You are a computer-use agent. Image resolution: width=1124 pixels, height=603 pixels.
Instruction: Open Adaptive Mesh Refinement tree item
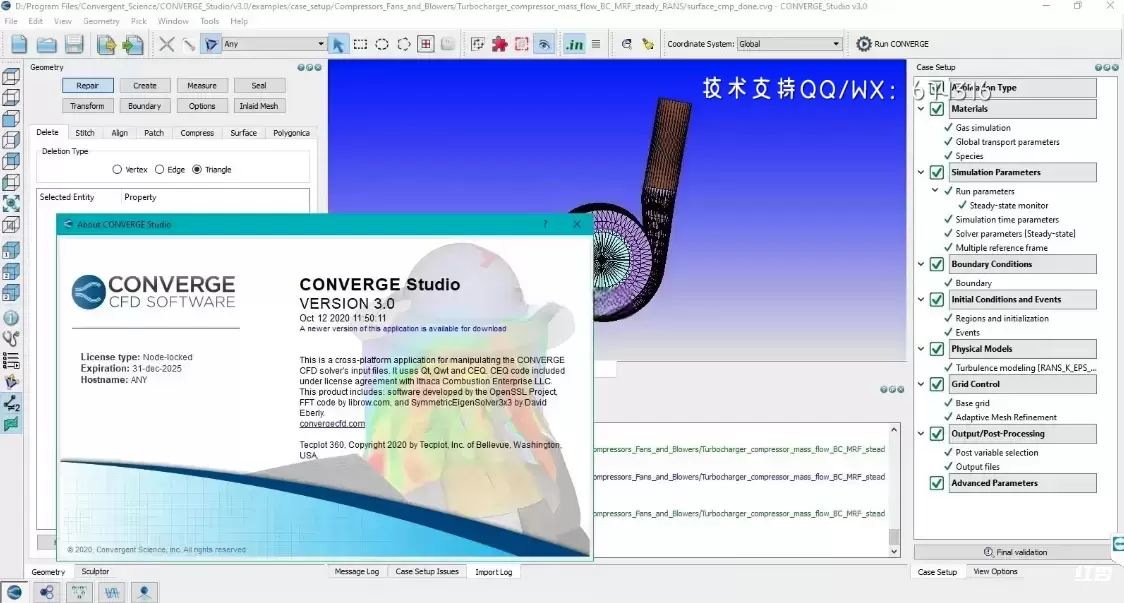click(1006, 417)
